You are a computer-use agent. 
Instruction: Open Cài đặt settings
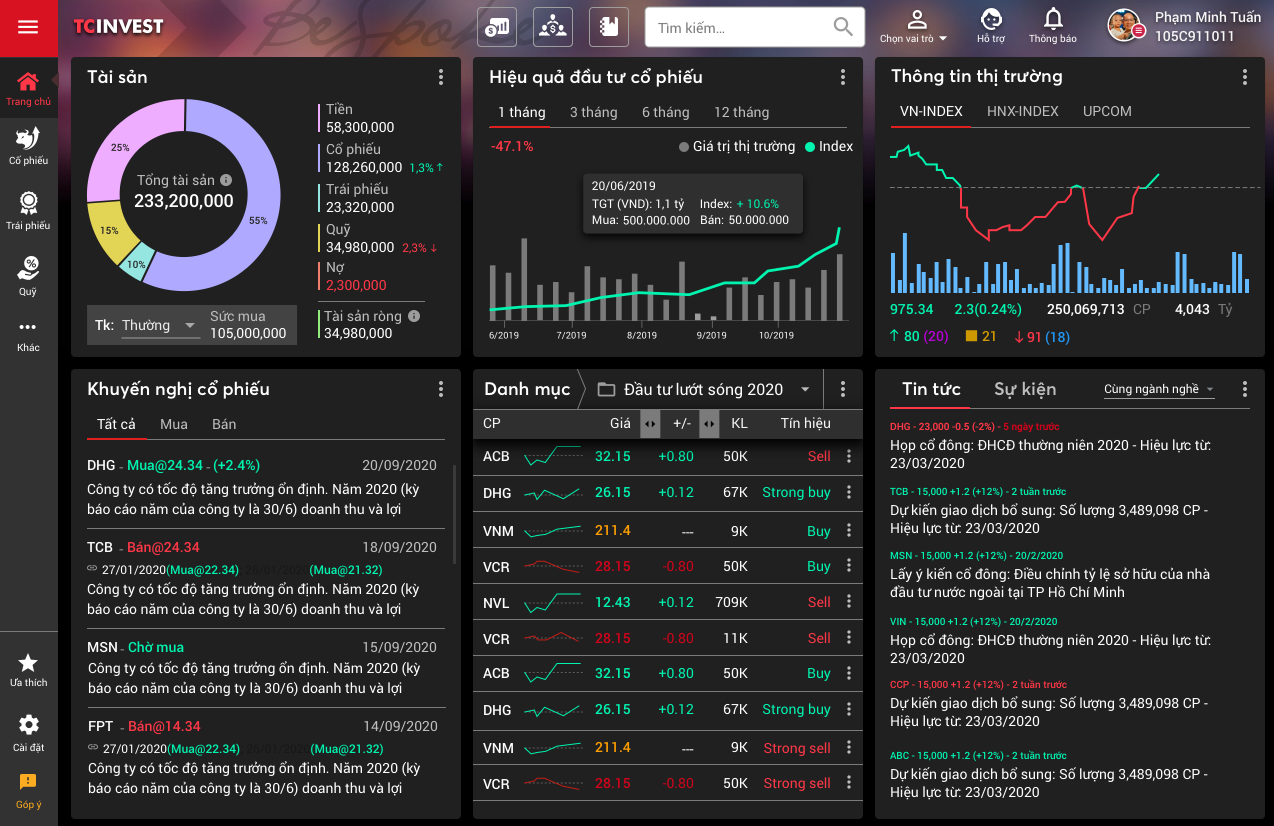click(28, 732)
